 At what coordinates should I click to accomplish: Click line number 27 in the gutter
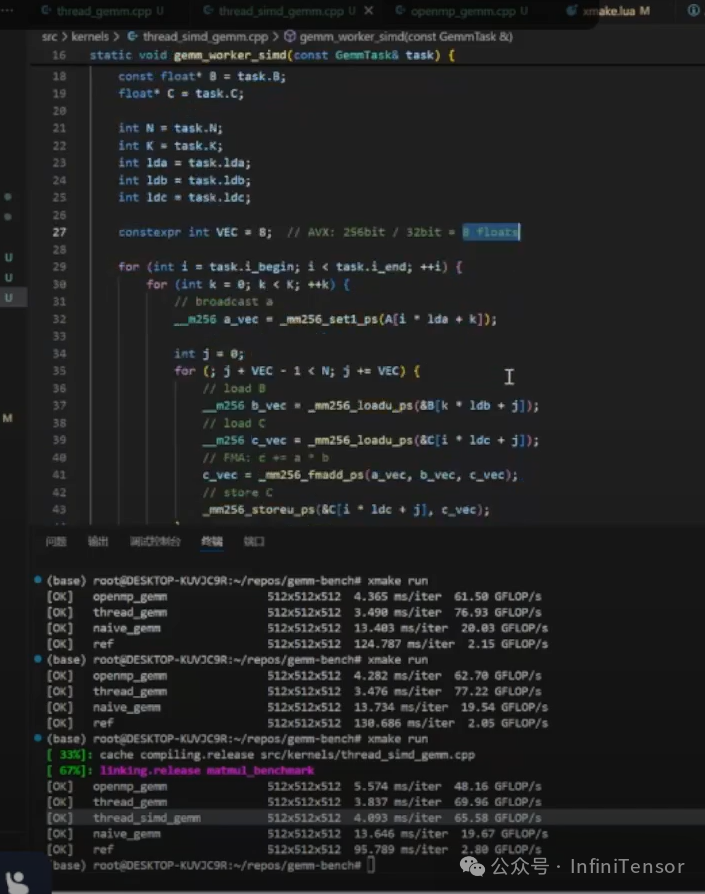tap(59, 232)
